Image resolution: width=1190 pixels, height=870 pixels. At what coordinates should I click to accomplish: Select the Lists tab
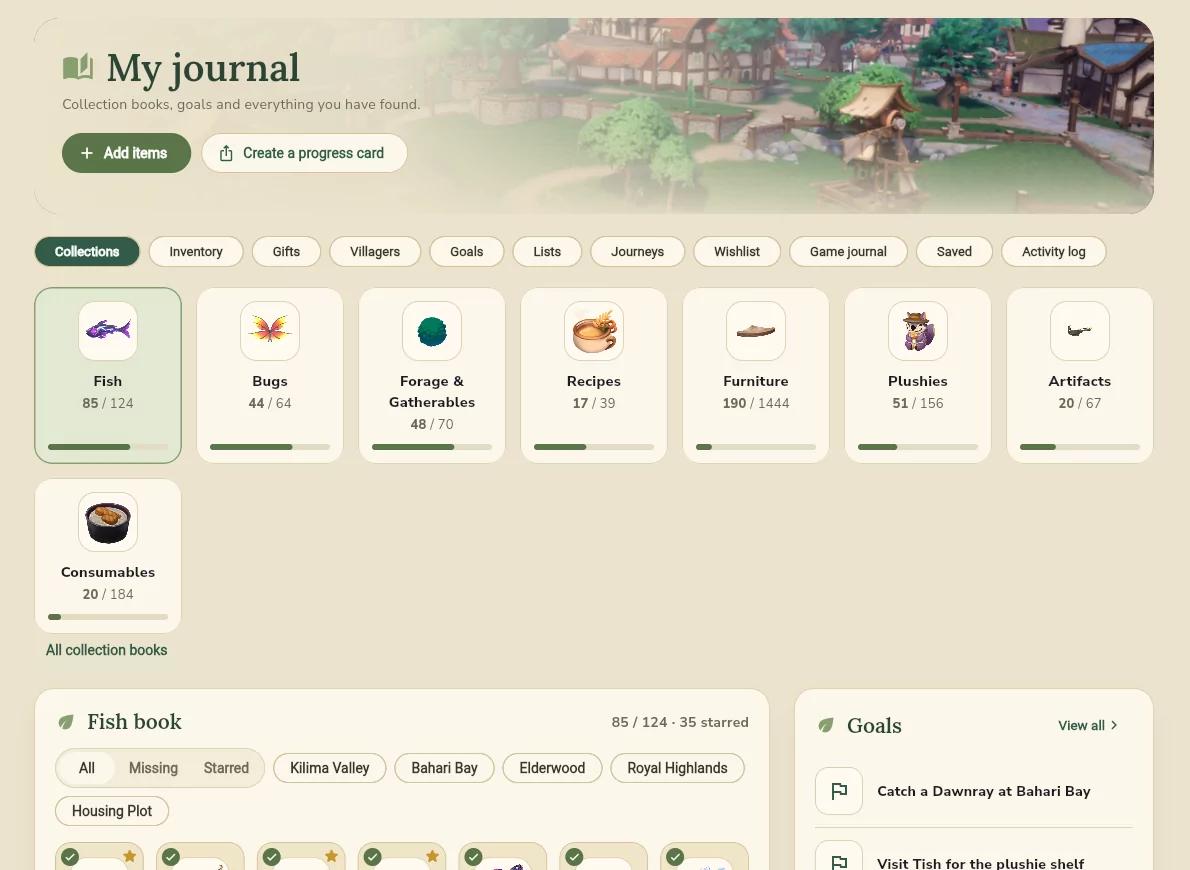click(x=547, y=251)
